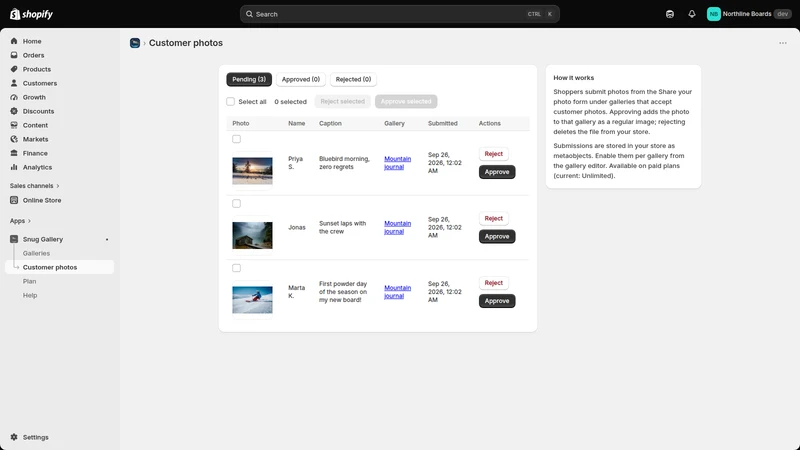Viewport: 800px width, 450px height.
Task: Open the Analytics bar chart icon
Action: tap(14, 167)
